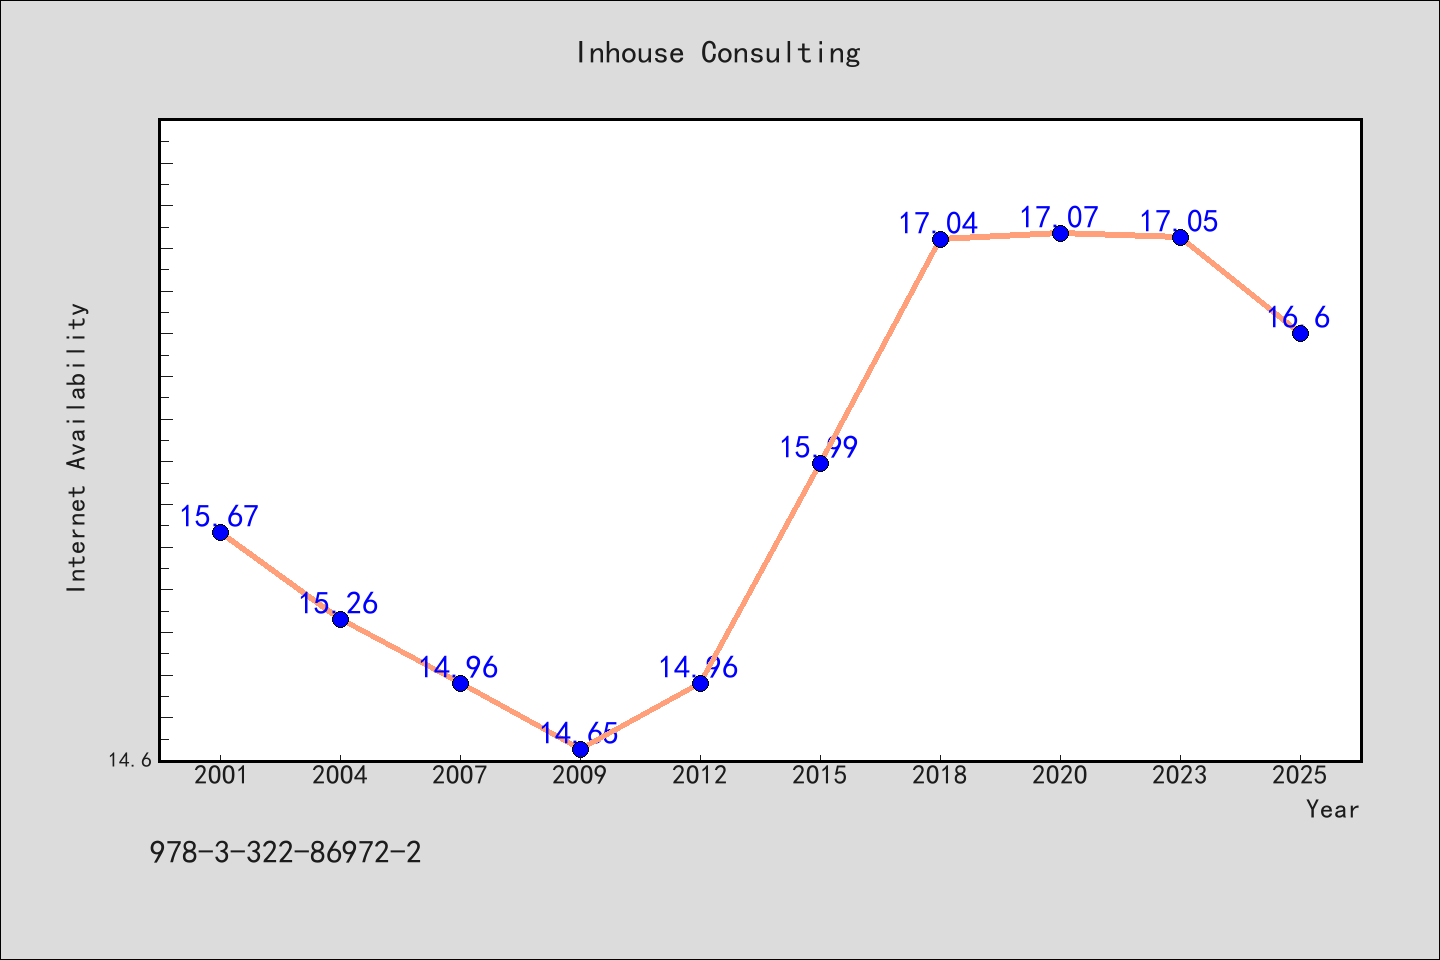Screen dimensions: 1440x960
Task: Click the 2023 data point labeled 17.05
Action: tap(1180, 237)
